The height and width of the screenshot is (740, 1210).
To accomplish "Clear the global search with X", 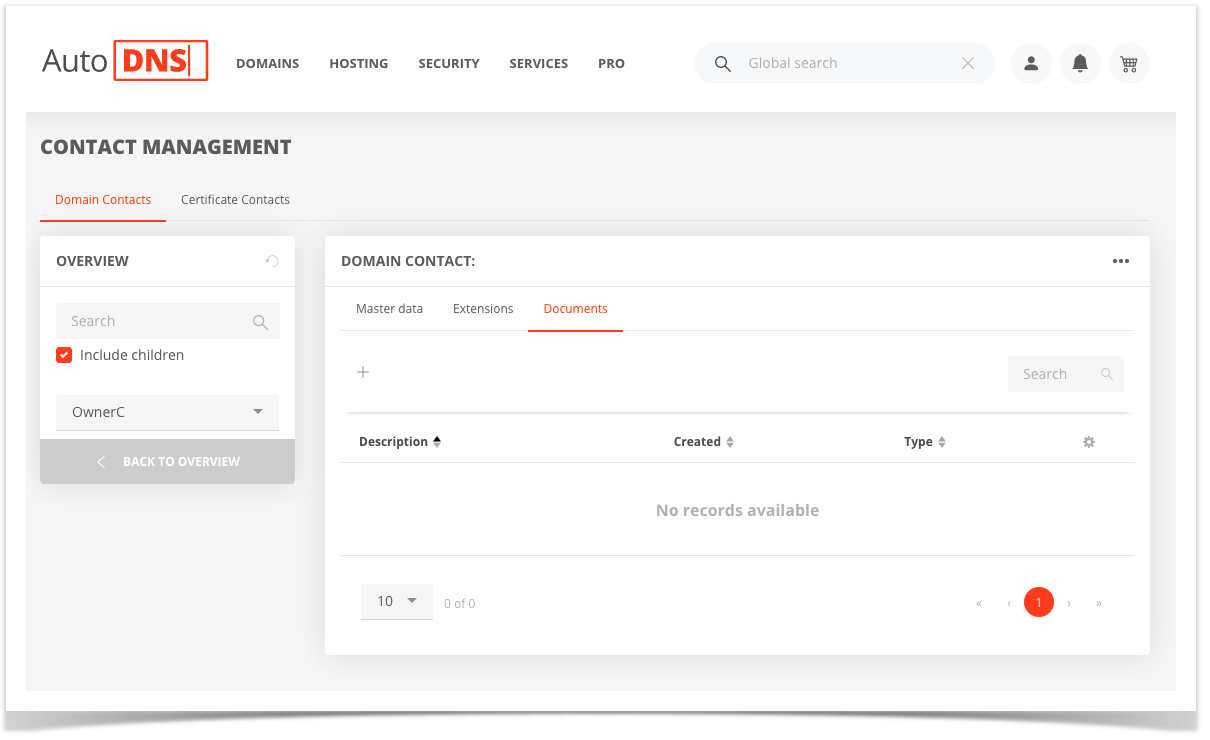I will pos(968,63).
